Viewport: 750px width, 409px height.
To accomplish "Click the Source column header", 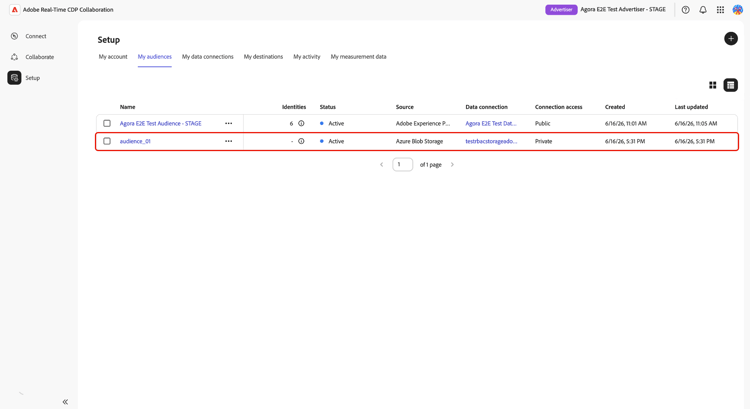I will [x=405, y=107].
